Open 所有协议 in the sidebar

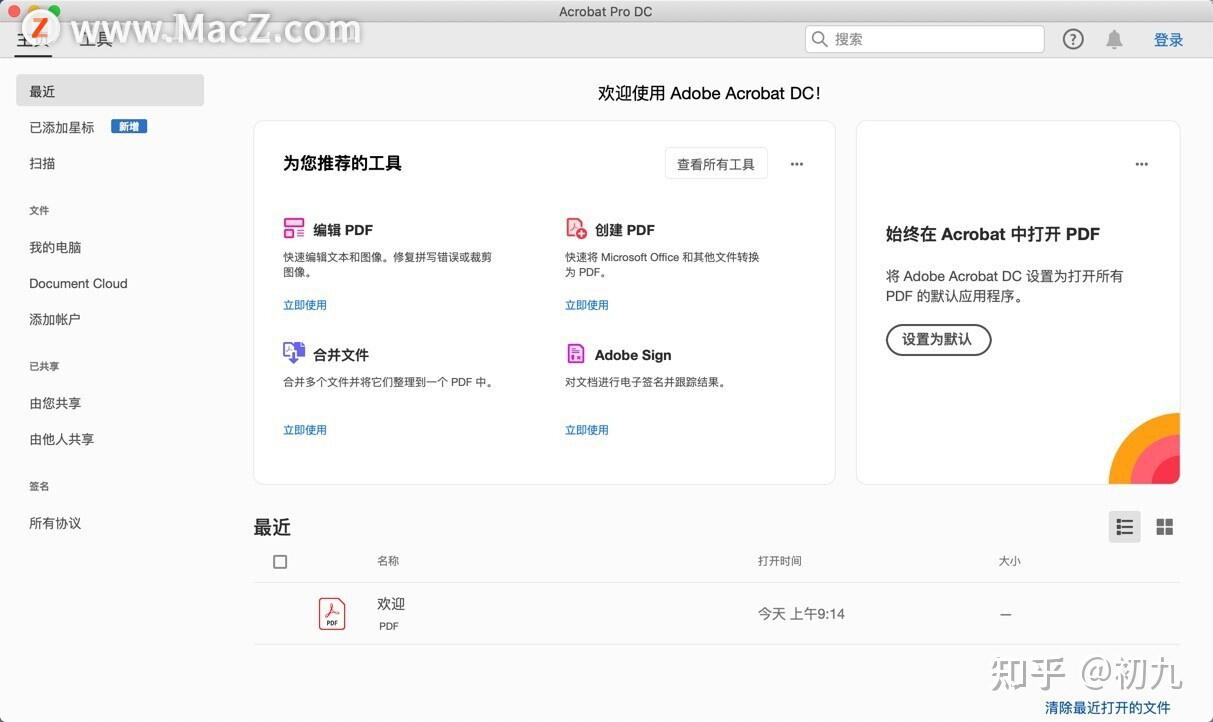coord(55,523)
